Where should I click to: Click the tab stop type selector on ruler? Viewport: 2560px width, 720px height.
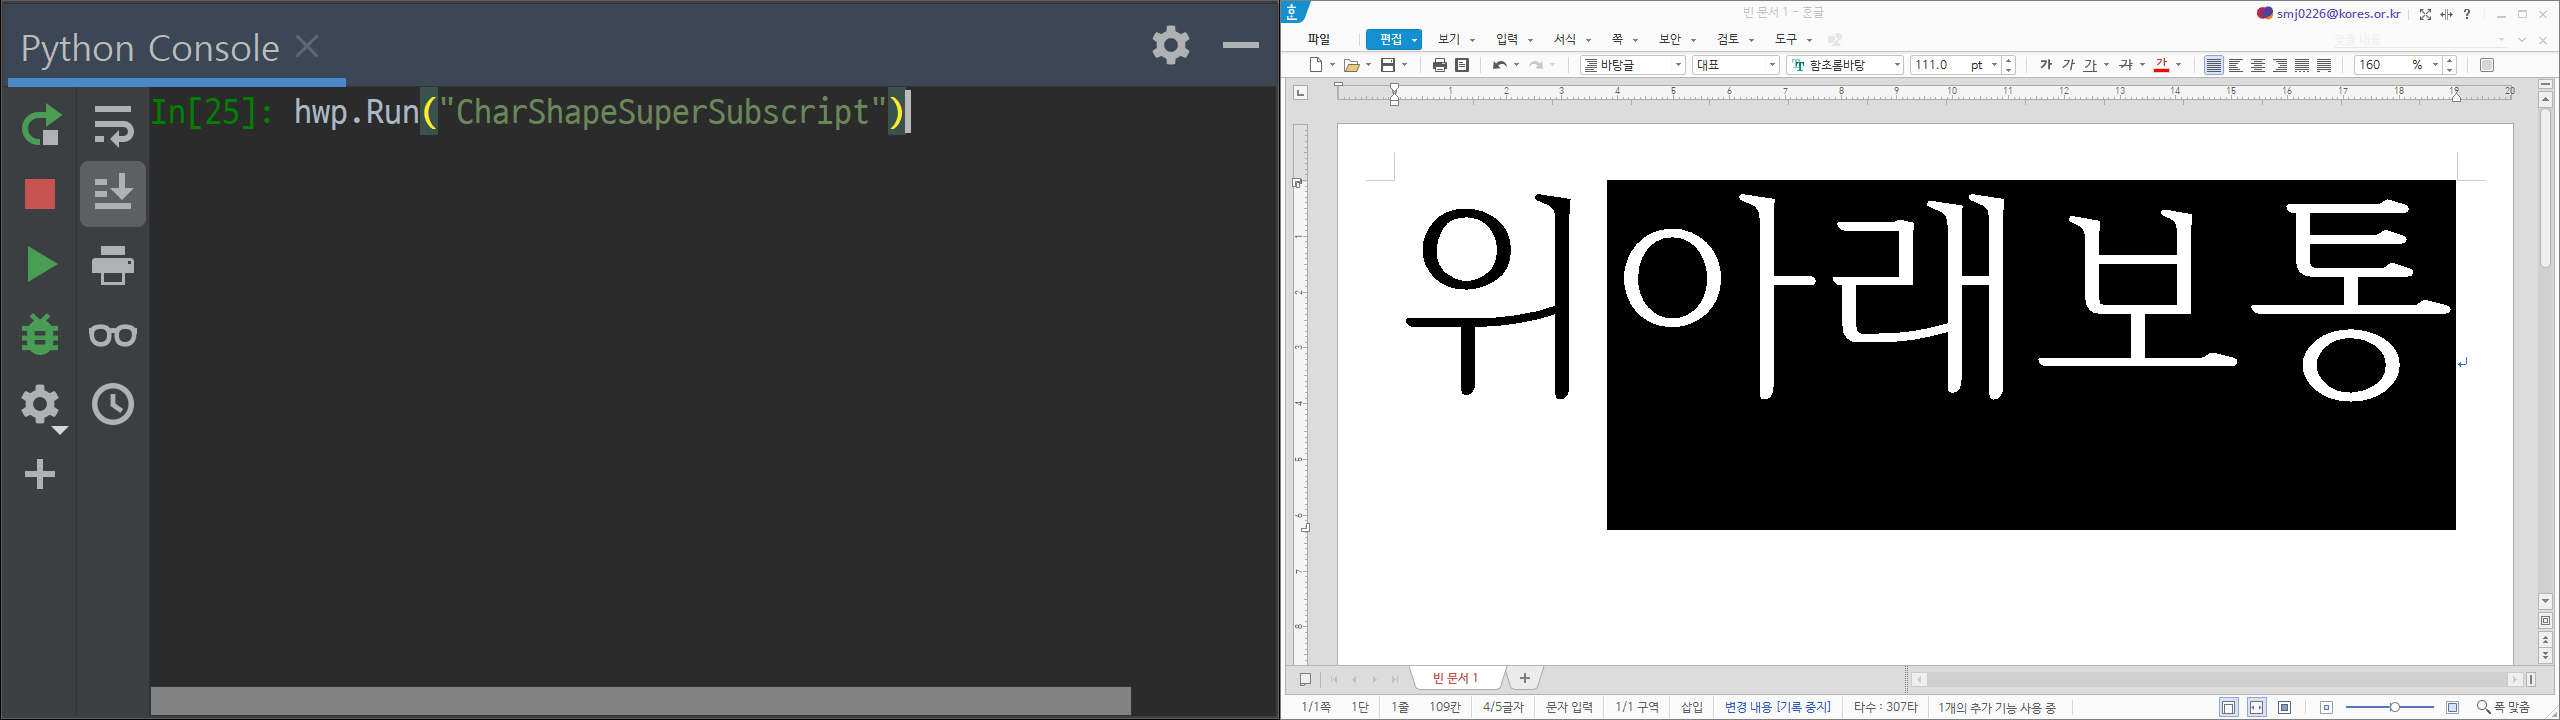tap(1301, 93)
